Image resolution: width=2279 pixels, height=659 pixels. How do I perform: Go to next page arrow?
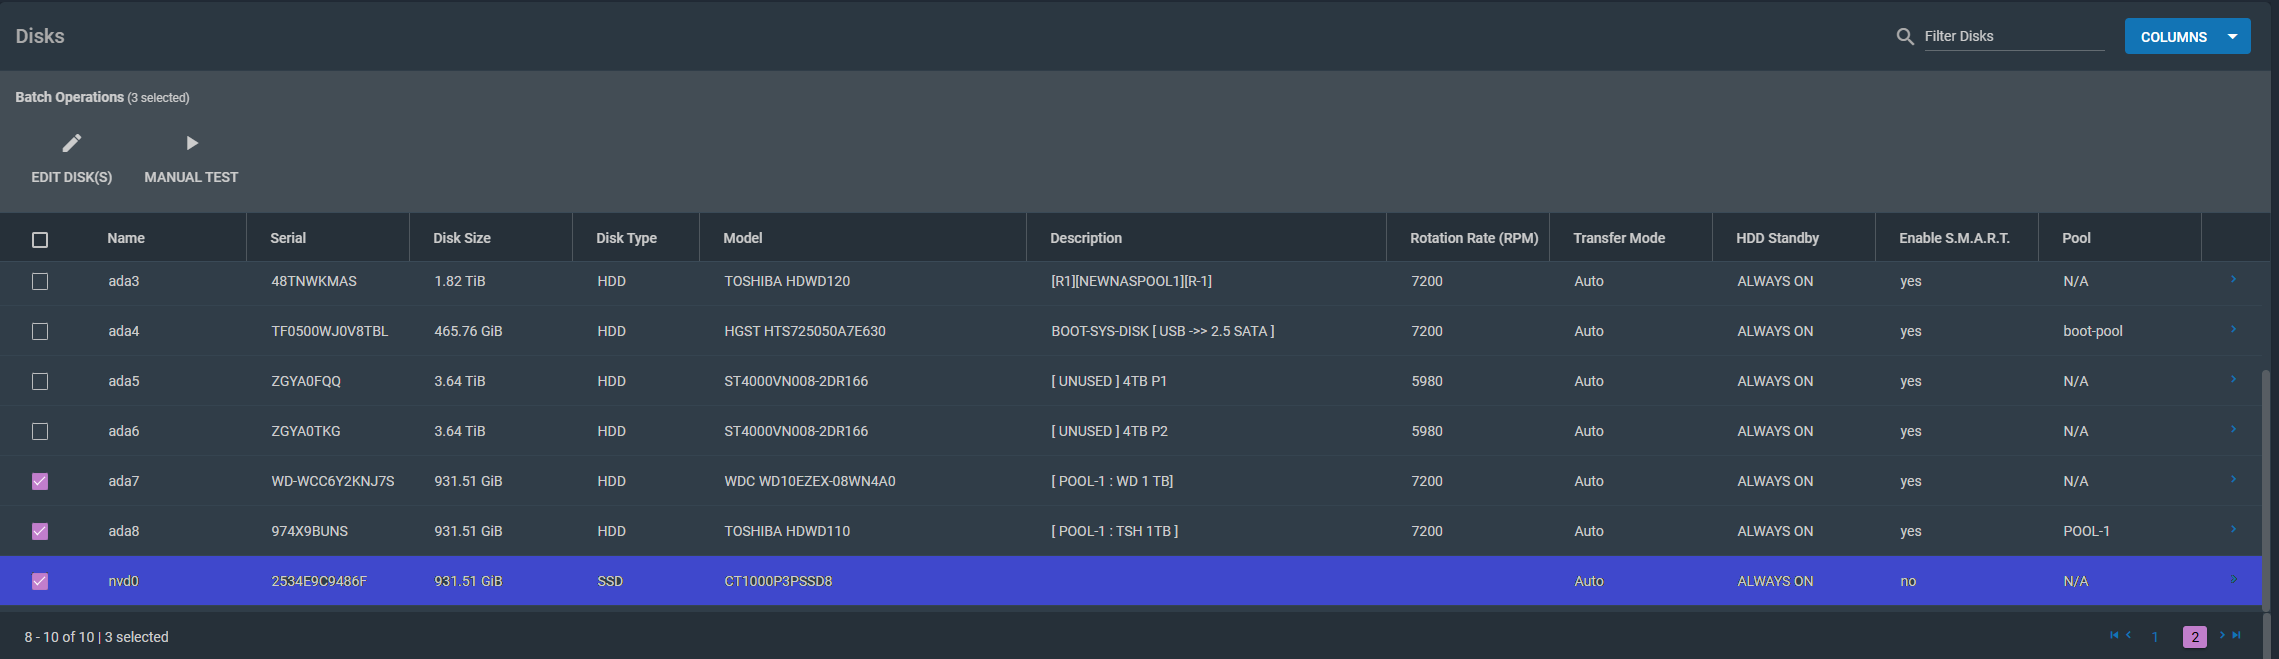coord(2222,635)
